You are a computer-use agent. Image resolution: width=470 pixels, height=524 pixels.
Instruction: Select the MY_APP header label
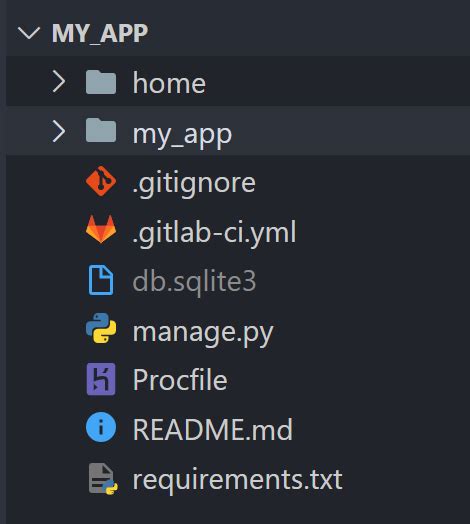pyautogui.click(x=100, y=33)
